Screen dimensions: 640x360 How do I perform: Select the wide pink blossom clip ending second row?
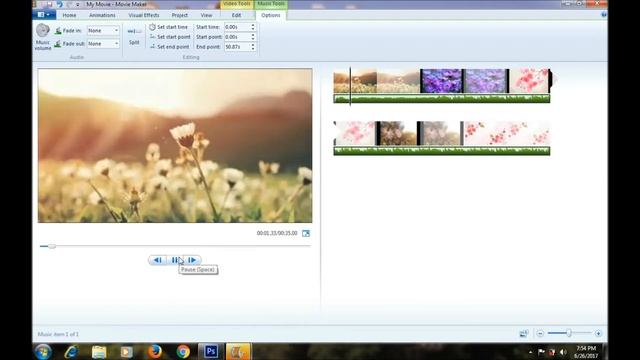coord(507,133)
